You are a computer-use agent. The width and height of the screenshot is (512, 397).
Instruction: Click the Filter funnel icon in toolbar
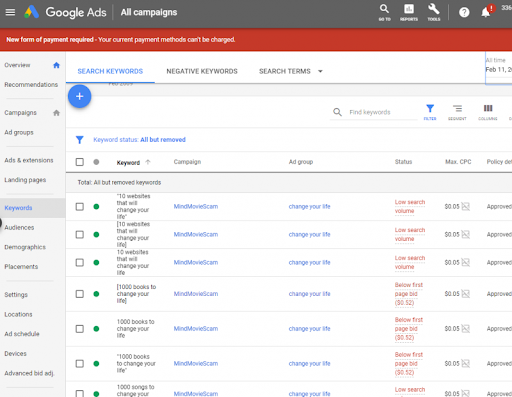coord(430,112)
